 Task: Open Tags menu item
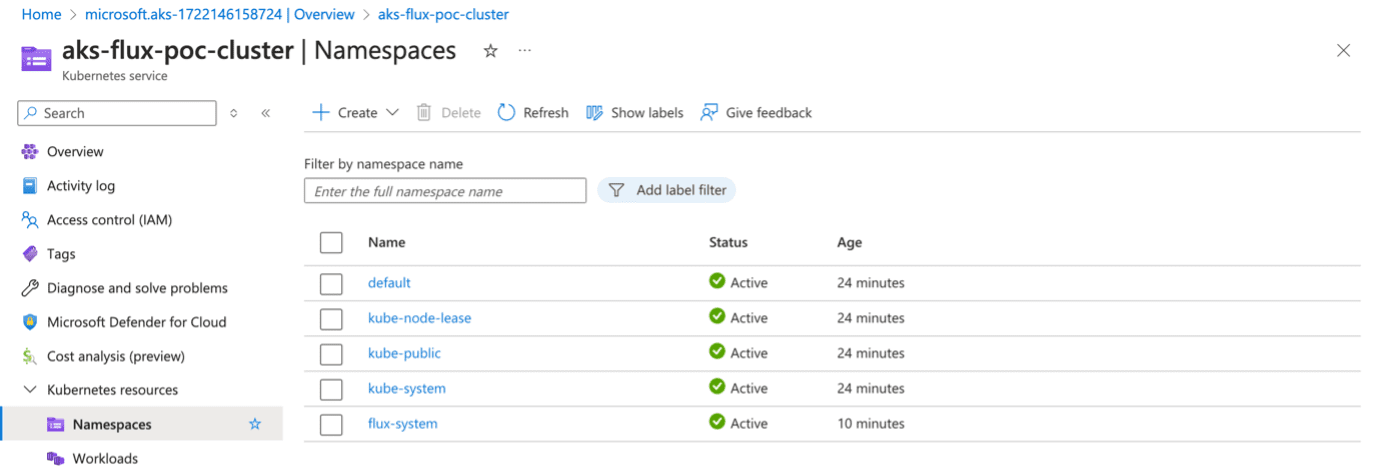[x=61, y=254]
